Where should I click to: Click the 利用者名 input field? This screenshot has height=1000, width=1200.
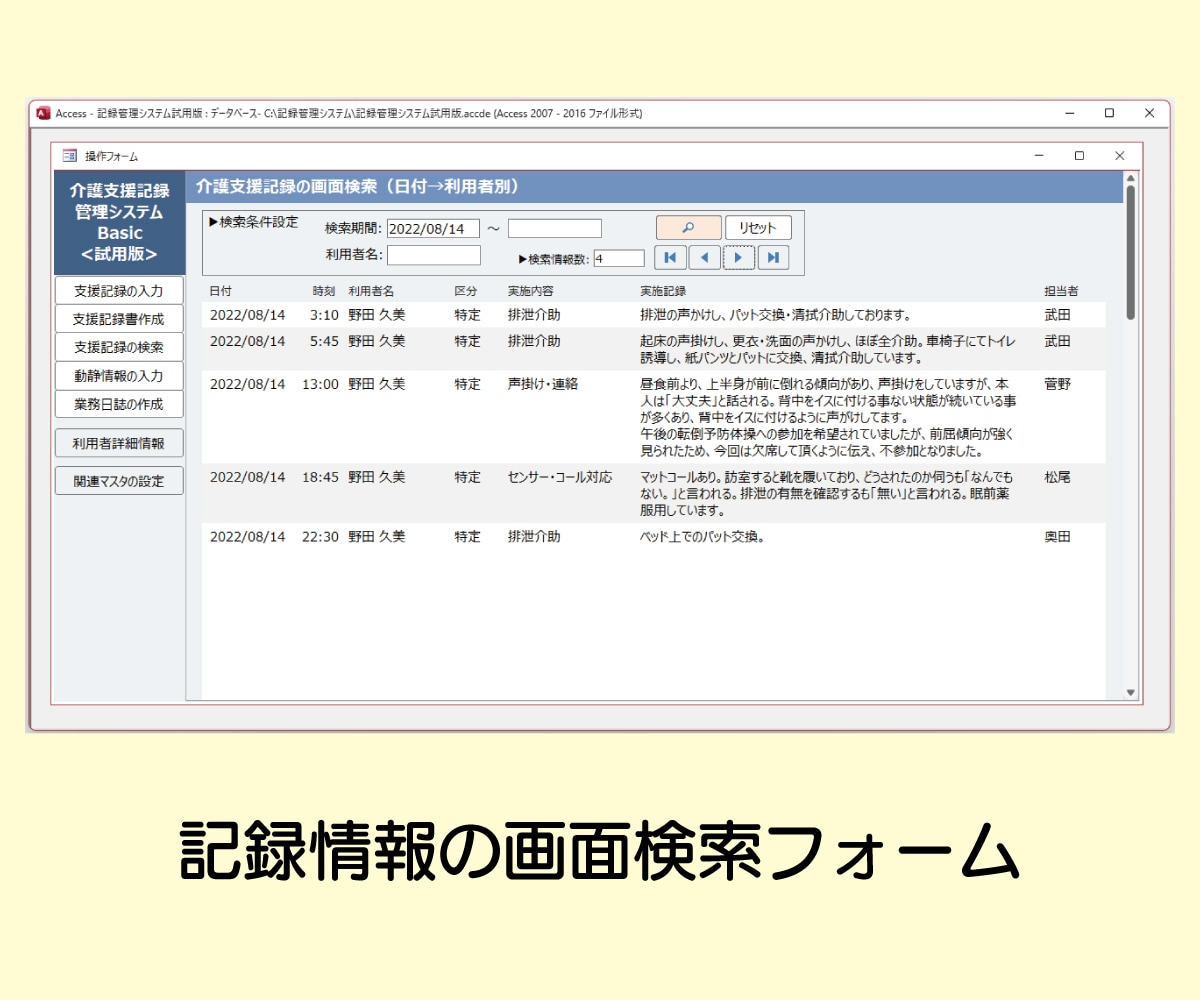434,255
